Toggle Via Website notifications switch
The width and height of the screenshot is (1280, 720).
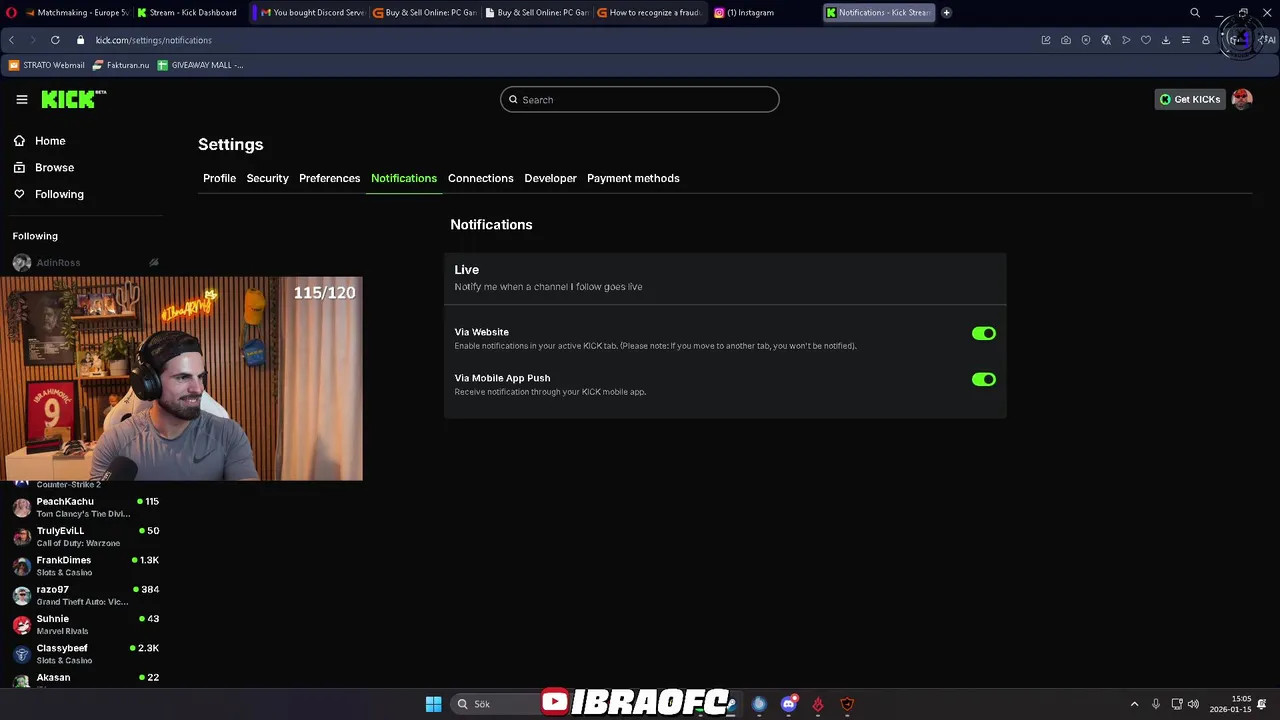[984, 334]
